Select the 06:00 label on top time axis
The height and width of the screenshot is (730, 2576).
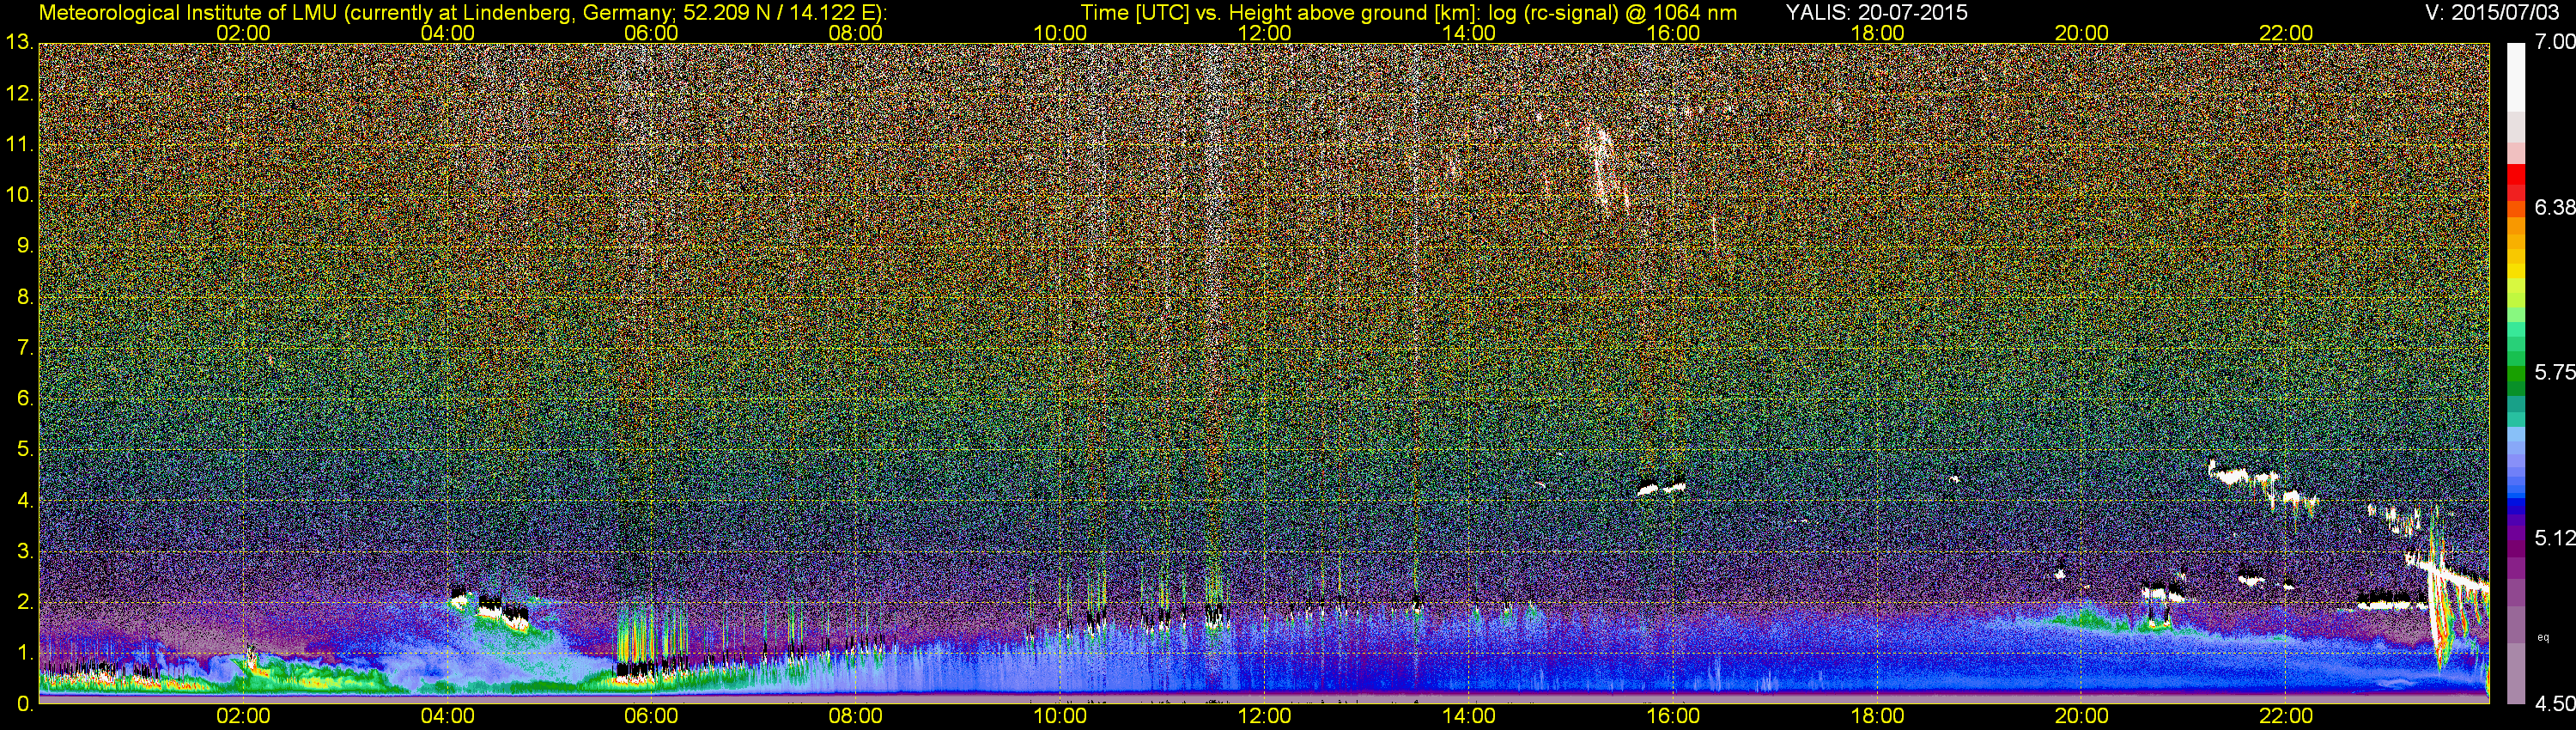(x=651, y=33)
